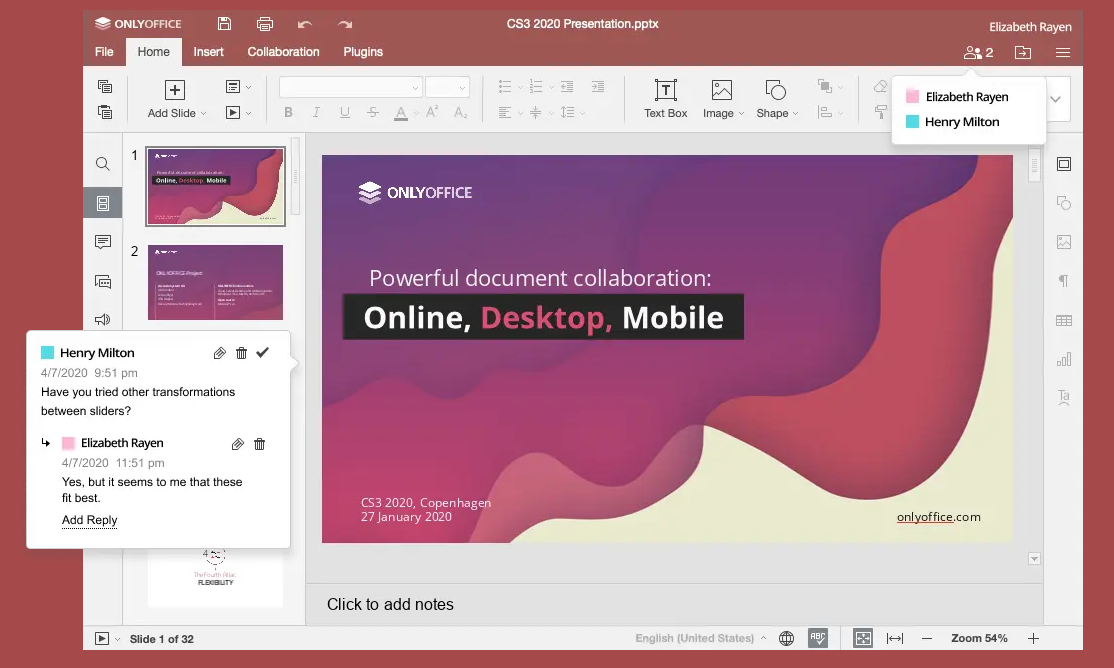The width and height of the screenshot is (1114, 668).
Task: Open the hamburger view settings menu
Action: 1063,53
